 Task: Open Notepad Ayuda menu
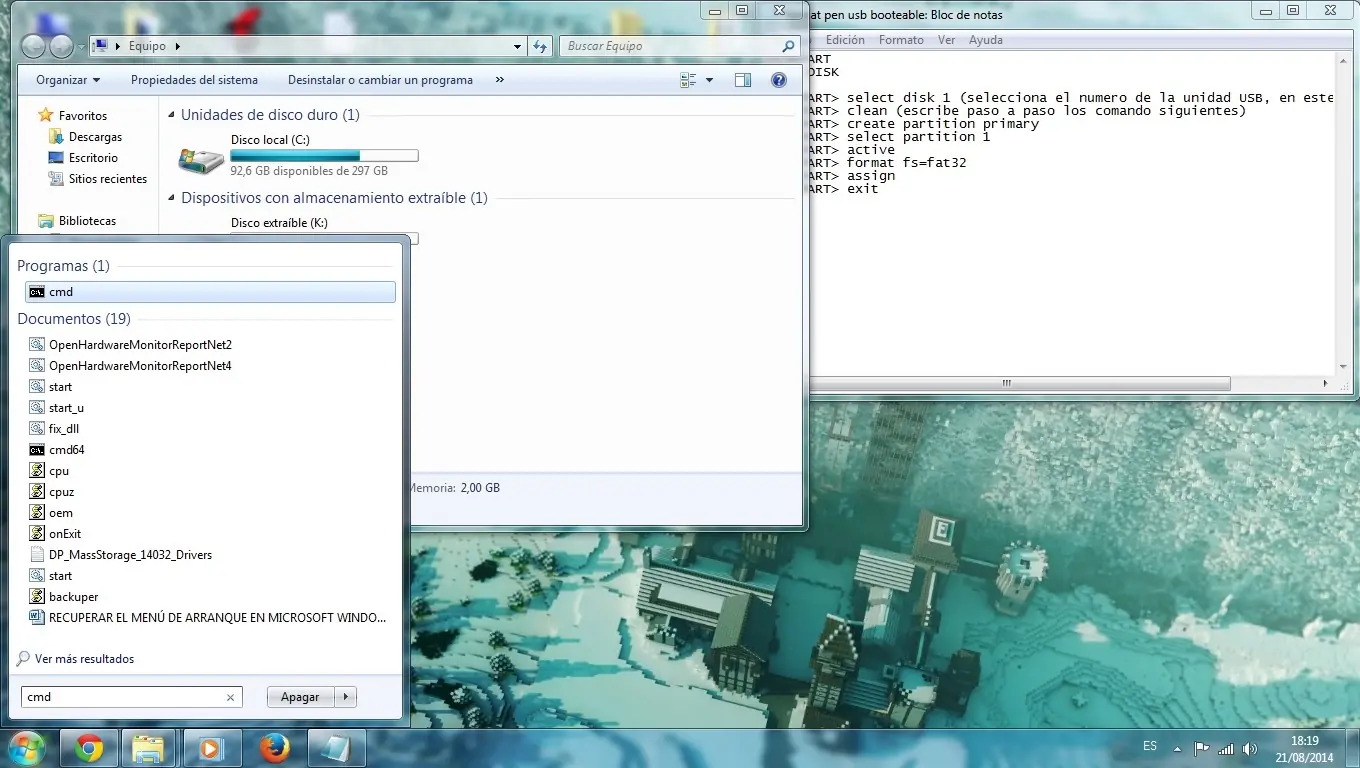(985, 40)
